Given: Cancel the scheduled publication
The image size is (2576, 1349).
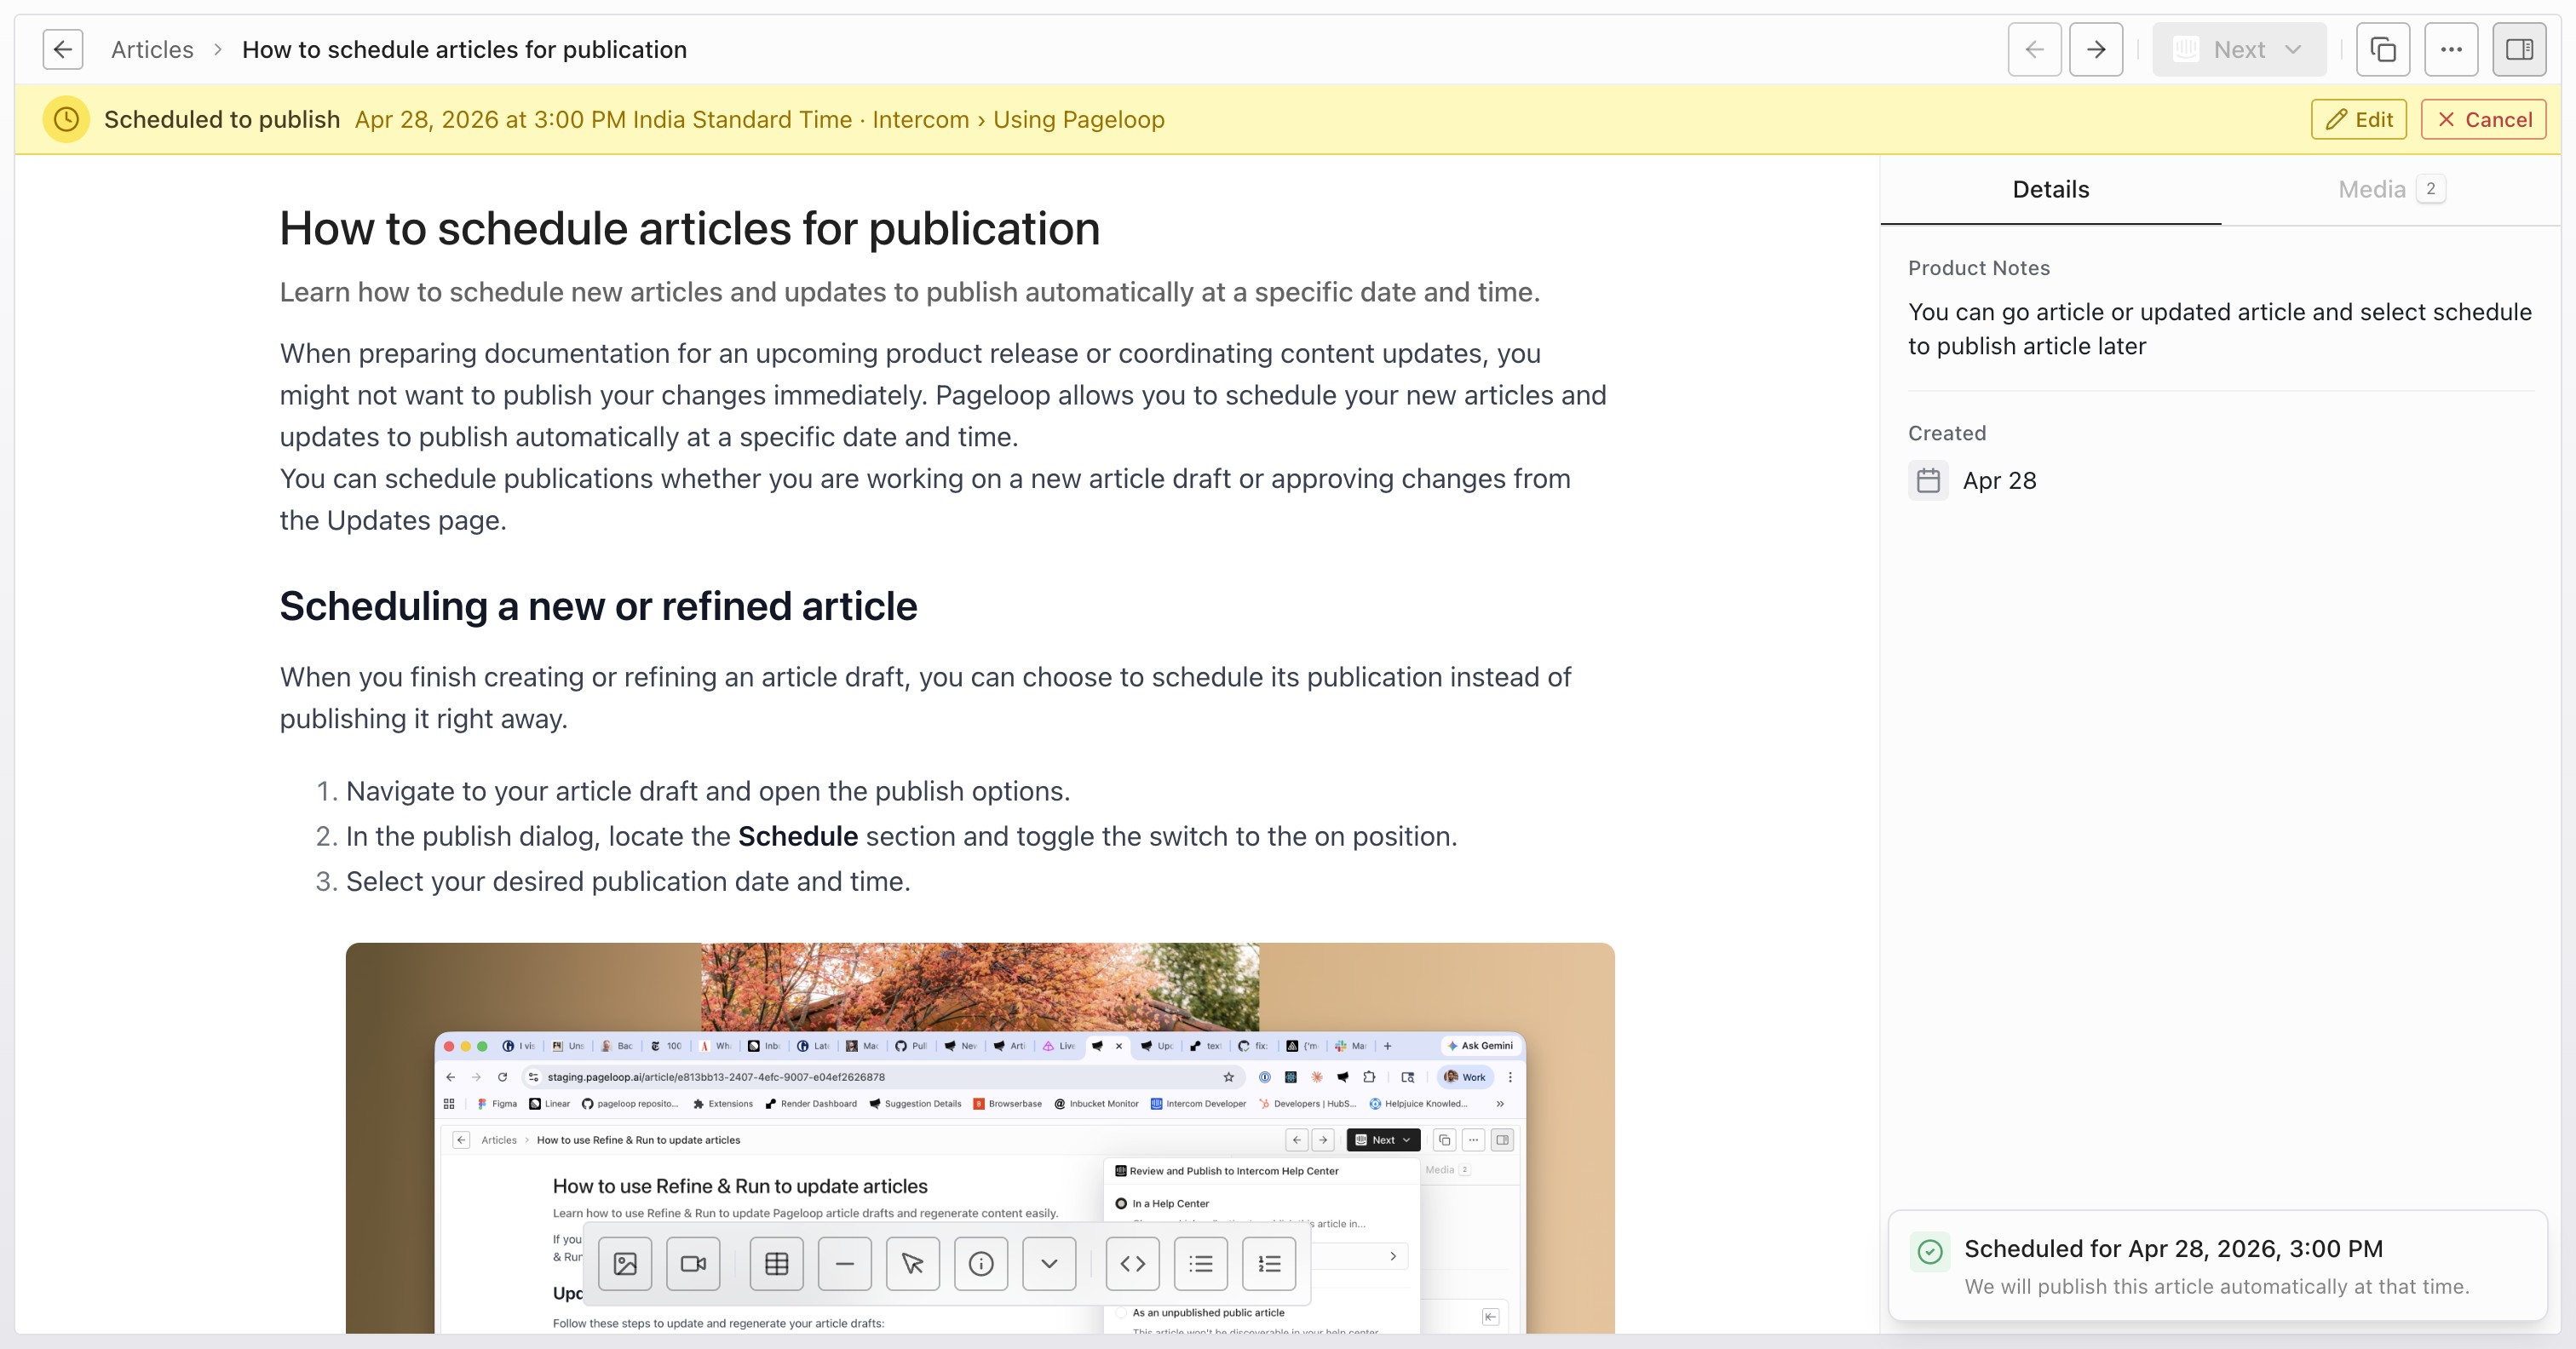Looking at the screenshot, I should click(x=2483, y=120).
